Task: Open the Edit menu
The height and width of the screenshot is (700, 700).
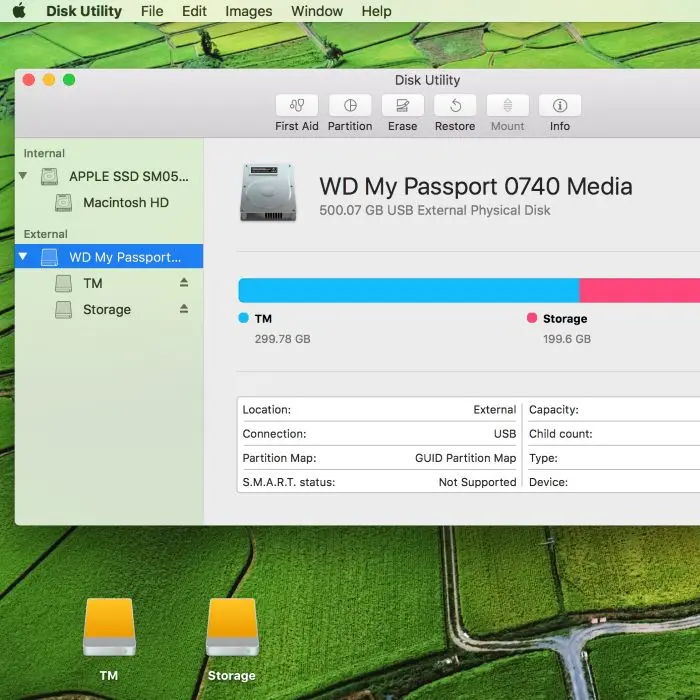Action: (x=194, y=11)
